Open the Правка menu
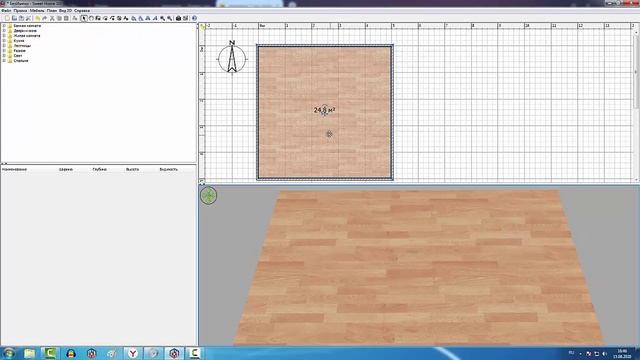 [20, 11]
